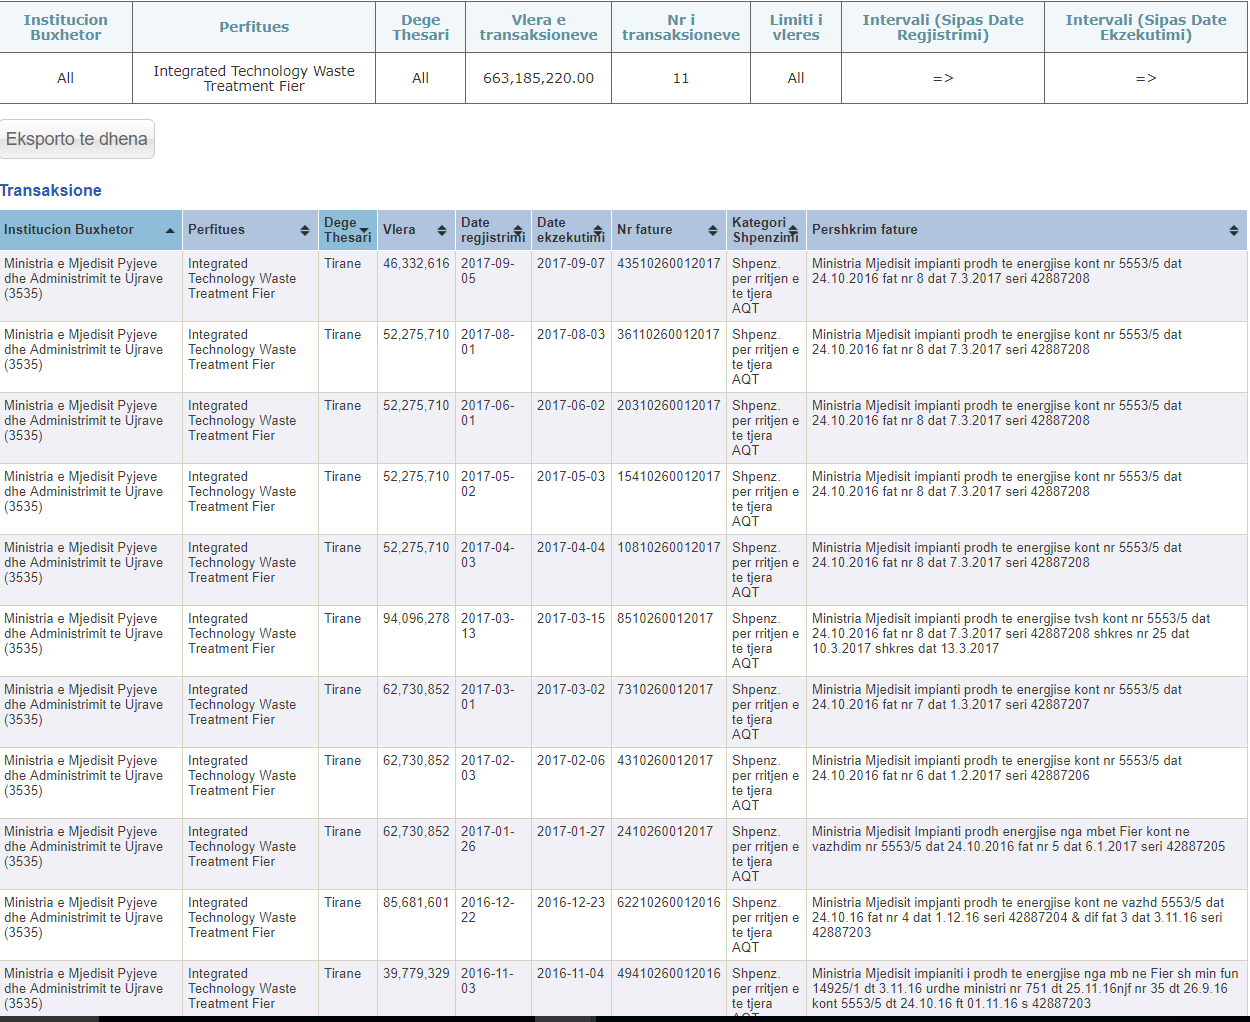Click Intervali (Sipas Date Ekzekutimi) header
Screen dimensions: 1250x1022
click(x=1146, y=27)
